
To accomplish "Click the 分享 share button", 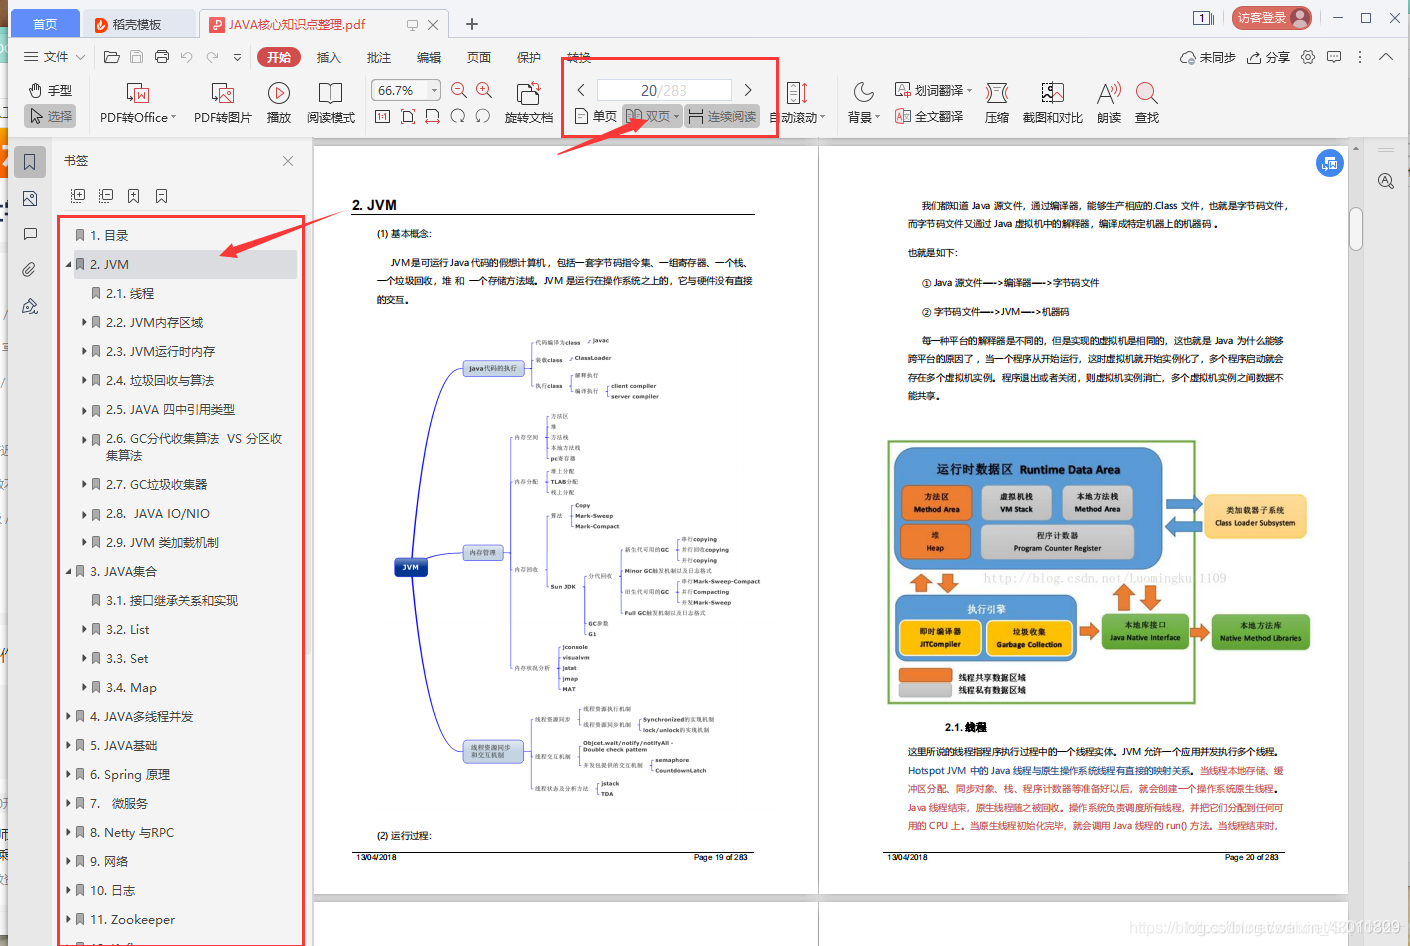I will pos(1268,57).
